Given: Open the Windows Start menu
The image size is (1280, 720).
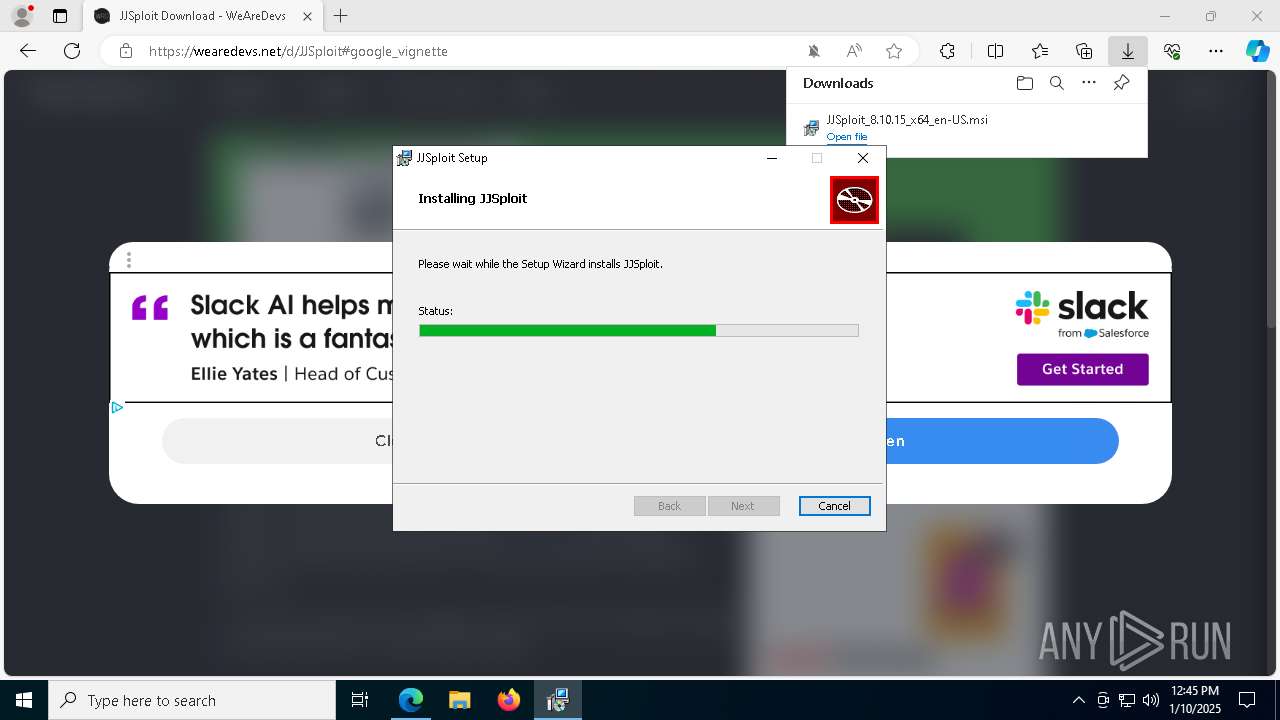Looking at the screenshot, I should tap(24, 700).
